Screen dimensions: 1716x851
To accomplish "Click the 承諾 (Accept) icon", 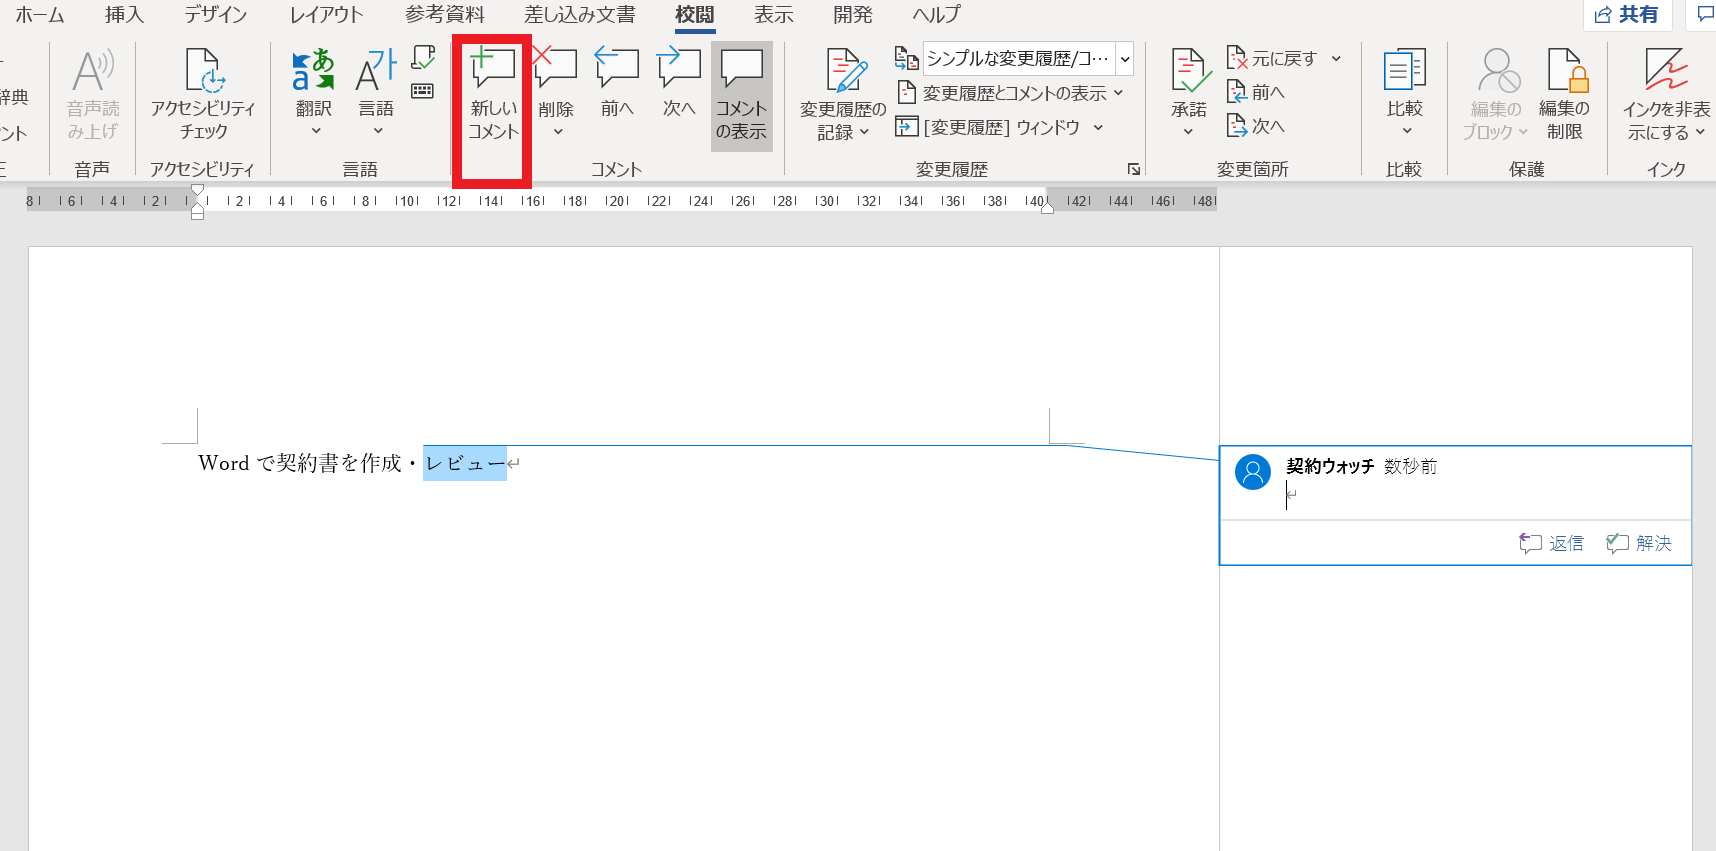I will (x=1189, y=83).
